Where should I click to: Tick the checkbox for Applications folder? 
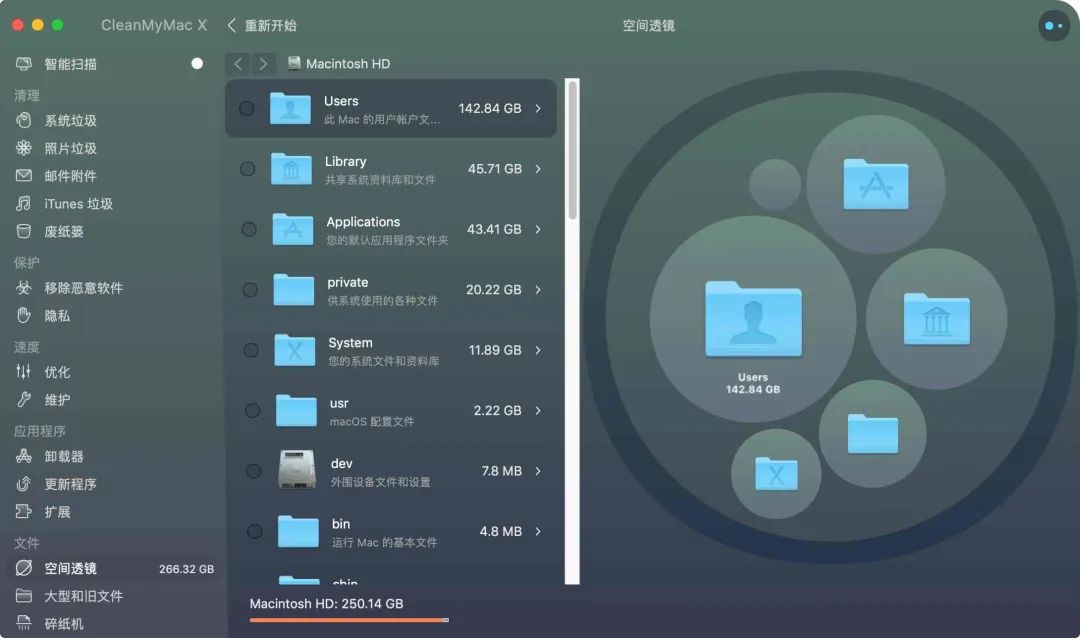click(x=249, y=229)
